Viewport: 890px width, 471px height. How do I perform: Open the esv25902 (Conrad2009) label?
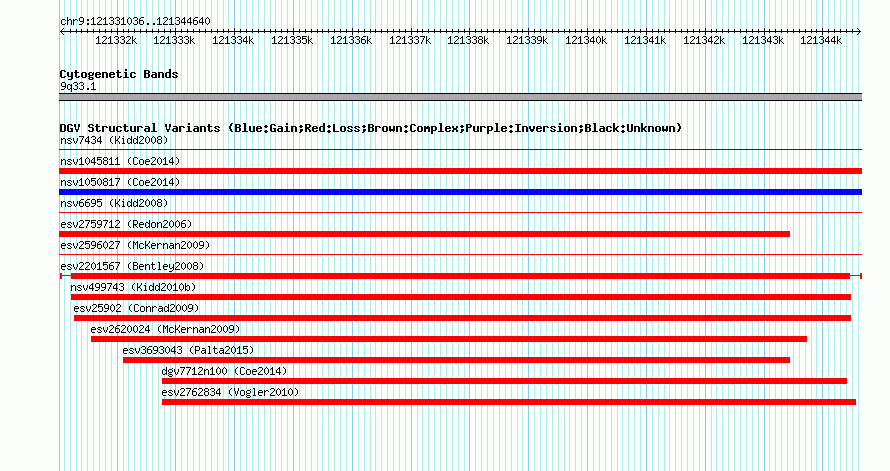[x=136, y=308]
